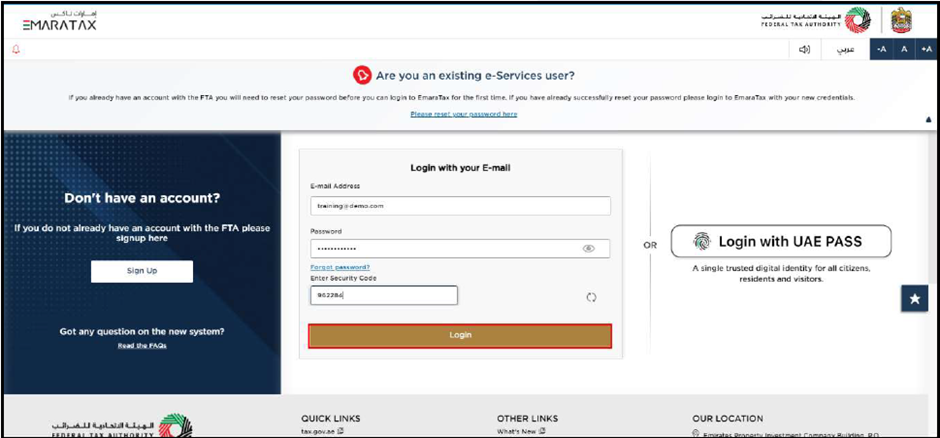Click the E-mail Address input field
Screen dimensions: 940x438
tap(460, 205)
